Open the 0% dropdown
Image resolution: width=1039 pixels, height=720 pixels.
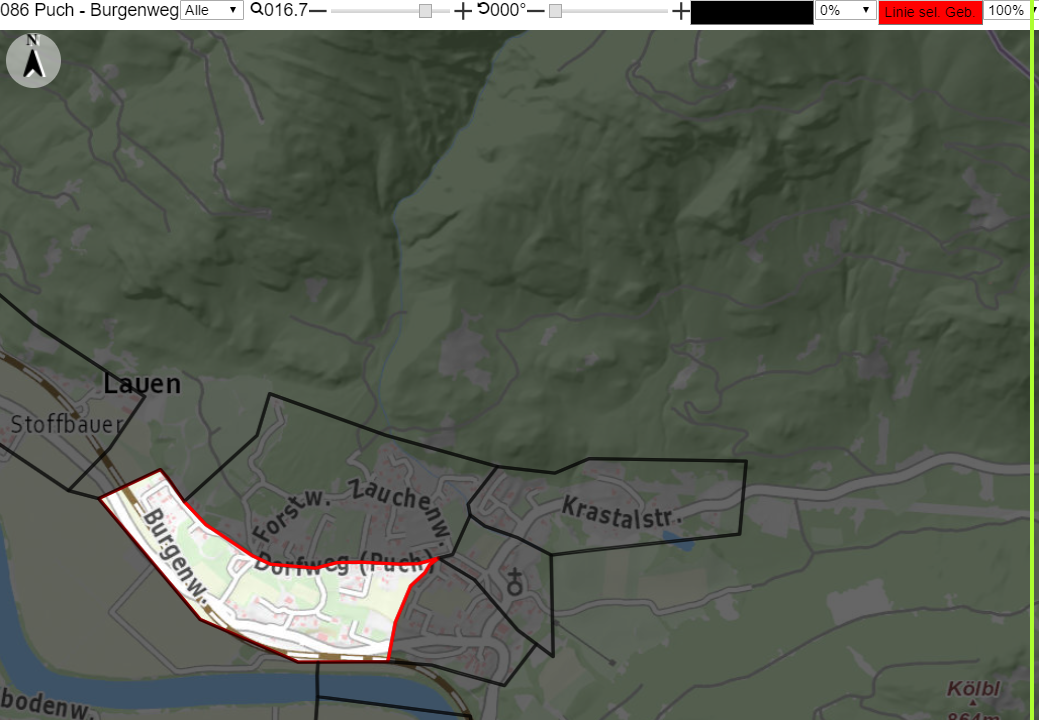(846, 10)
